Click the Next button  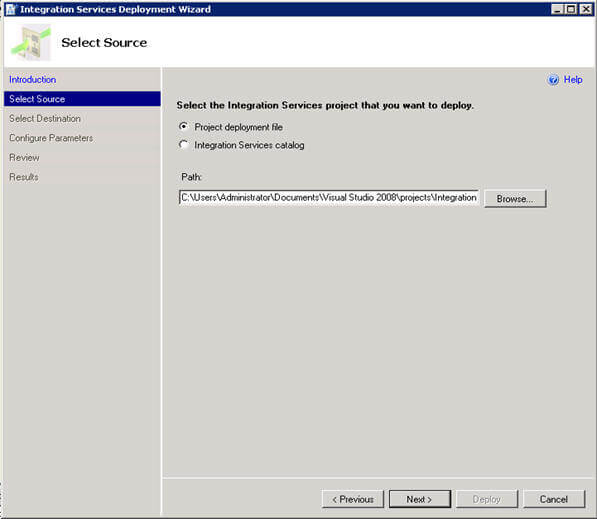tap(420, 499)
